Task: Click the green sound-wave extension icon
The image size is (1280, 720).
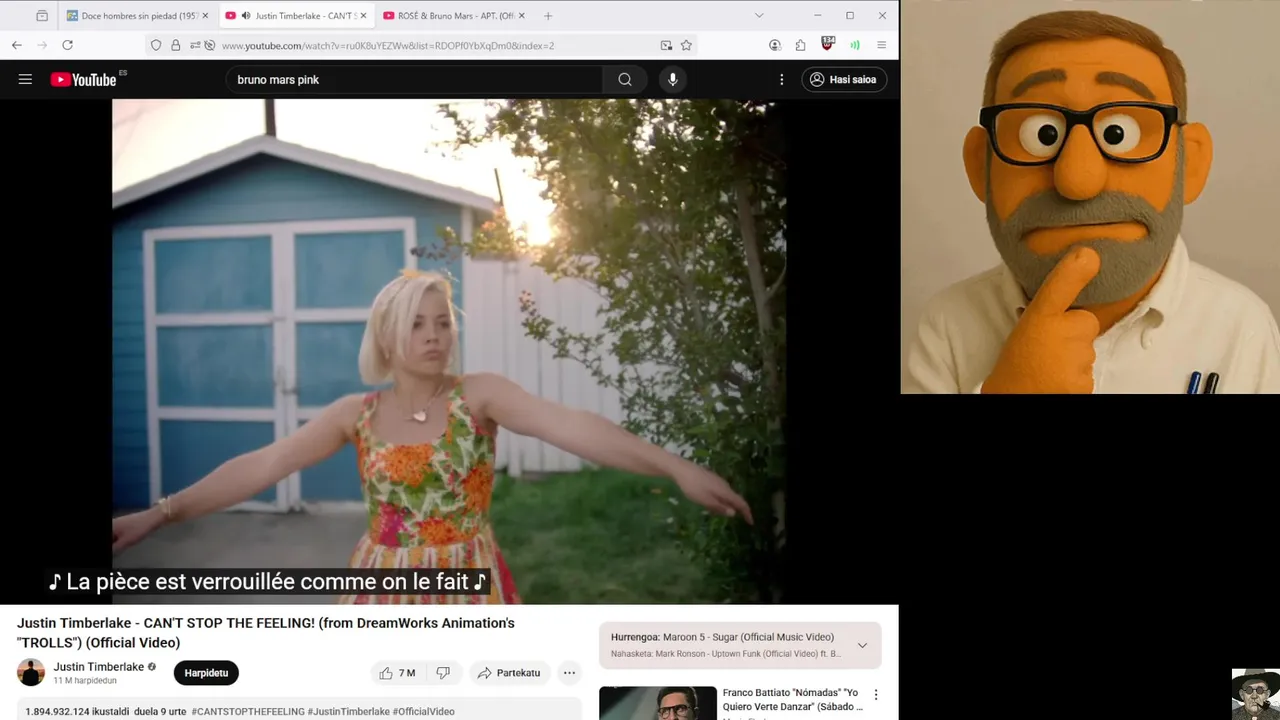Action: point(855,45)
